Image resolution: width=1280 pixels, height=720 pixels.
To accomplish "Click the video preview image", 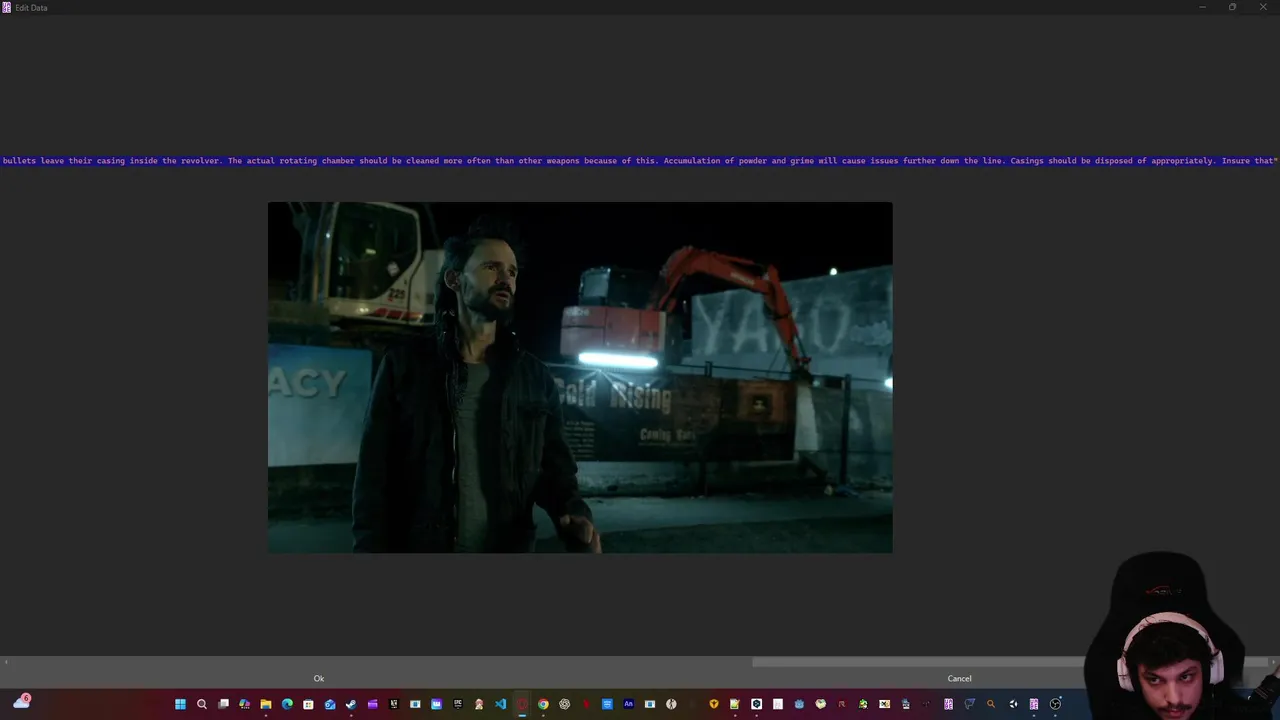I will [x=580, y=377].
